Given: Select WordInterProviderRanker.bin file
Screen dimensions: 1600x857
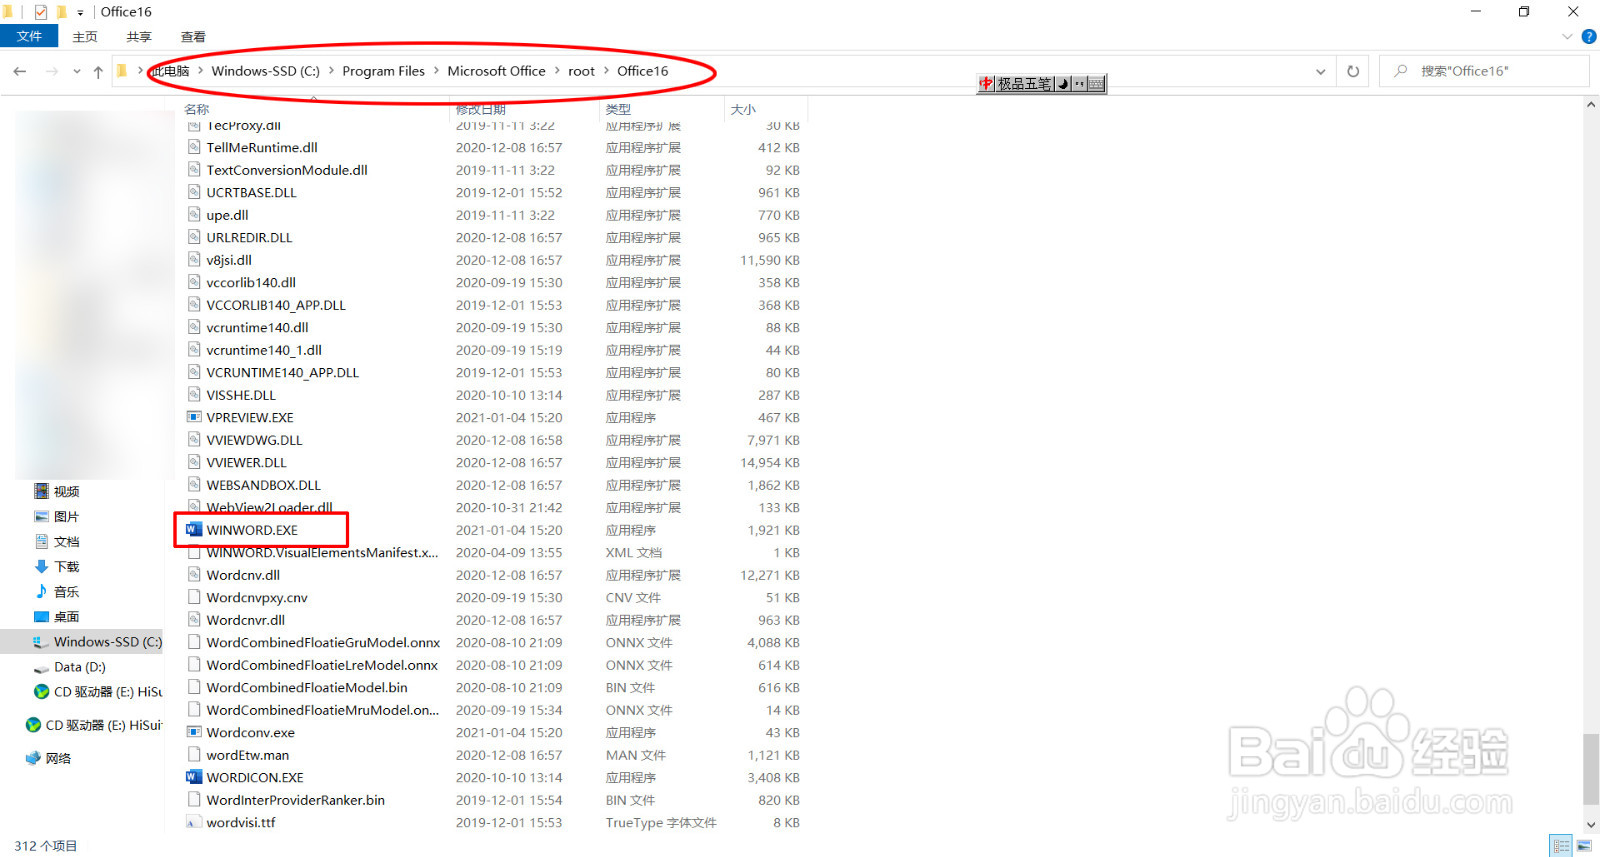Looking at the screenshot, I should click(295, 800).
